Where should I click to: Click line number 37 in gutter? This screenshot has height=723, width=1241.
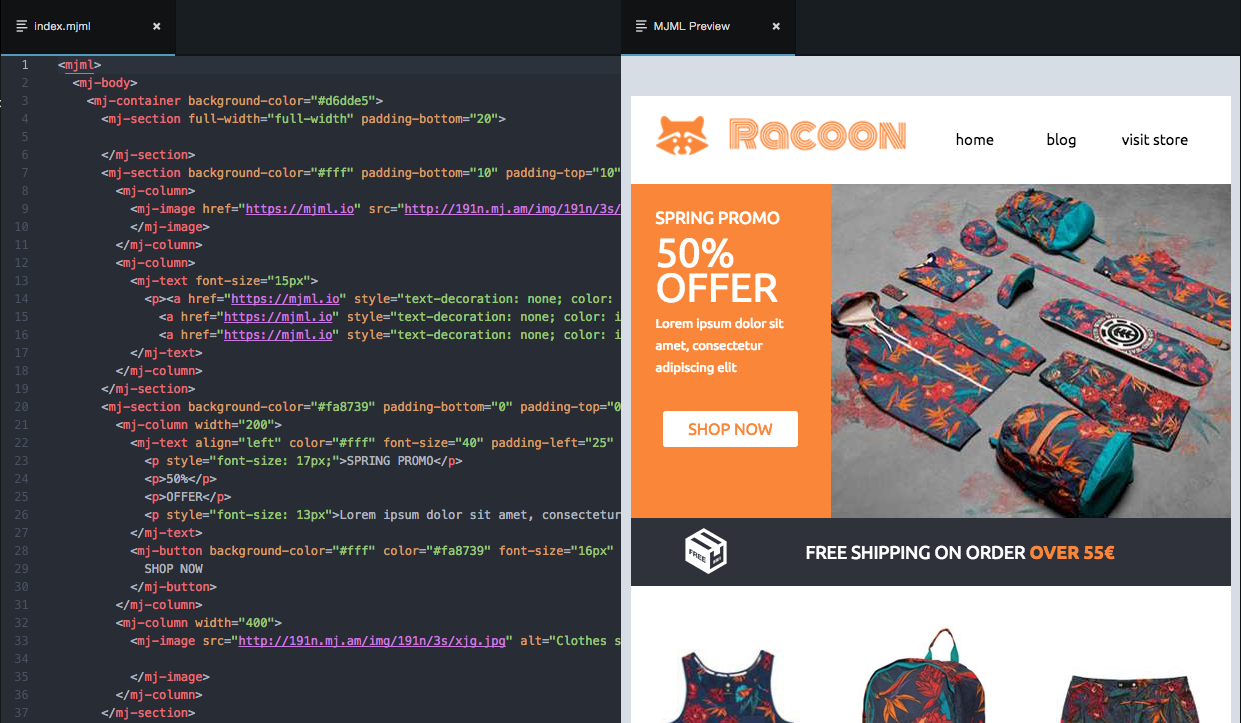(x=22, y=713)
